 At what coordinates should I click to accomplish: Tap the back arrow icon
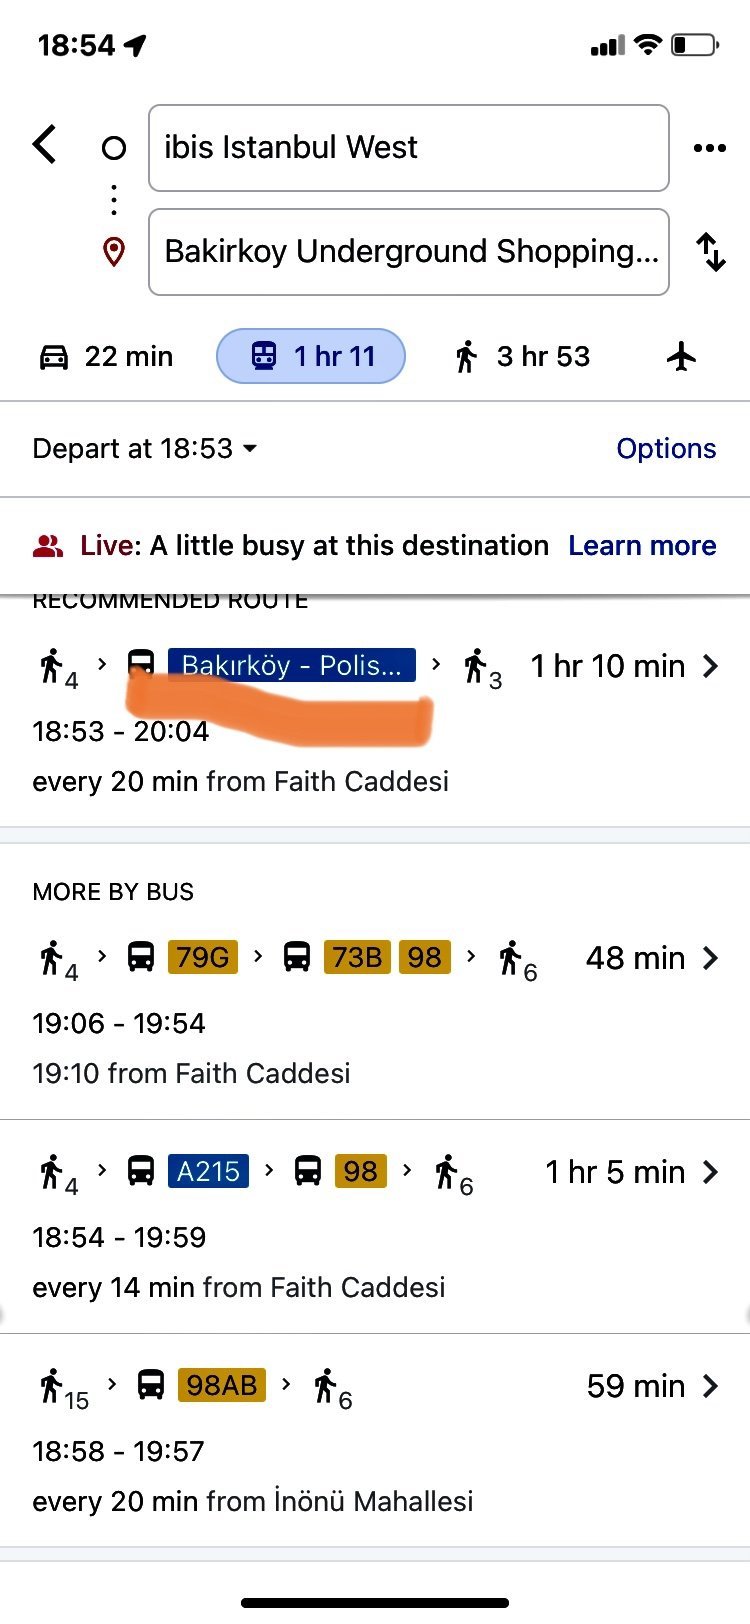pos(45,145)
